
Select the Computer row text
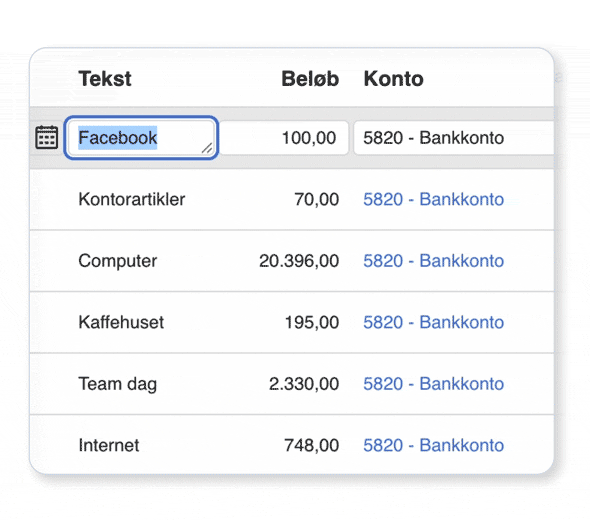pyautogui.click(x=118, y=261)
